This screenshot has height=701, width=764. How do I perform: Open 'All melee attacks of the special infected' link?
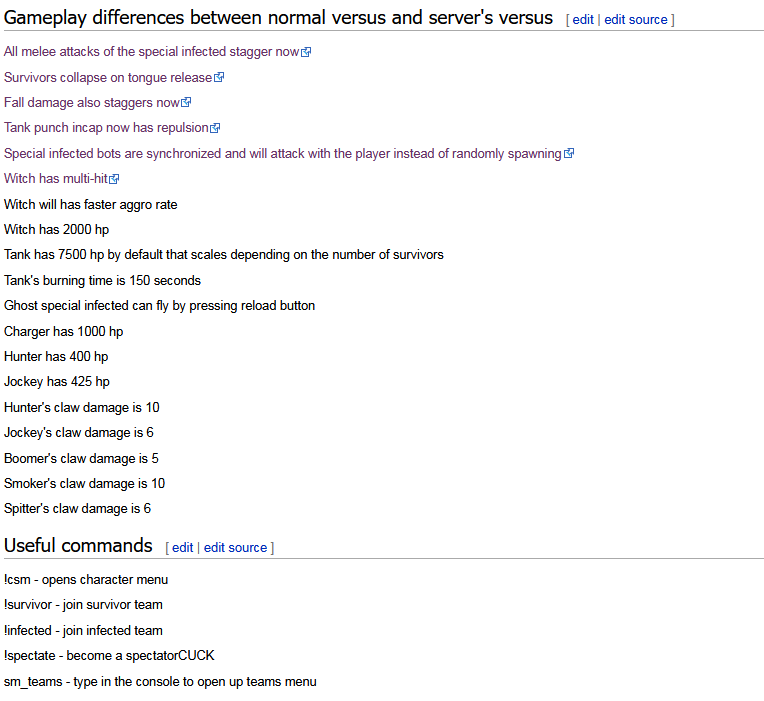tap(150, 52)
